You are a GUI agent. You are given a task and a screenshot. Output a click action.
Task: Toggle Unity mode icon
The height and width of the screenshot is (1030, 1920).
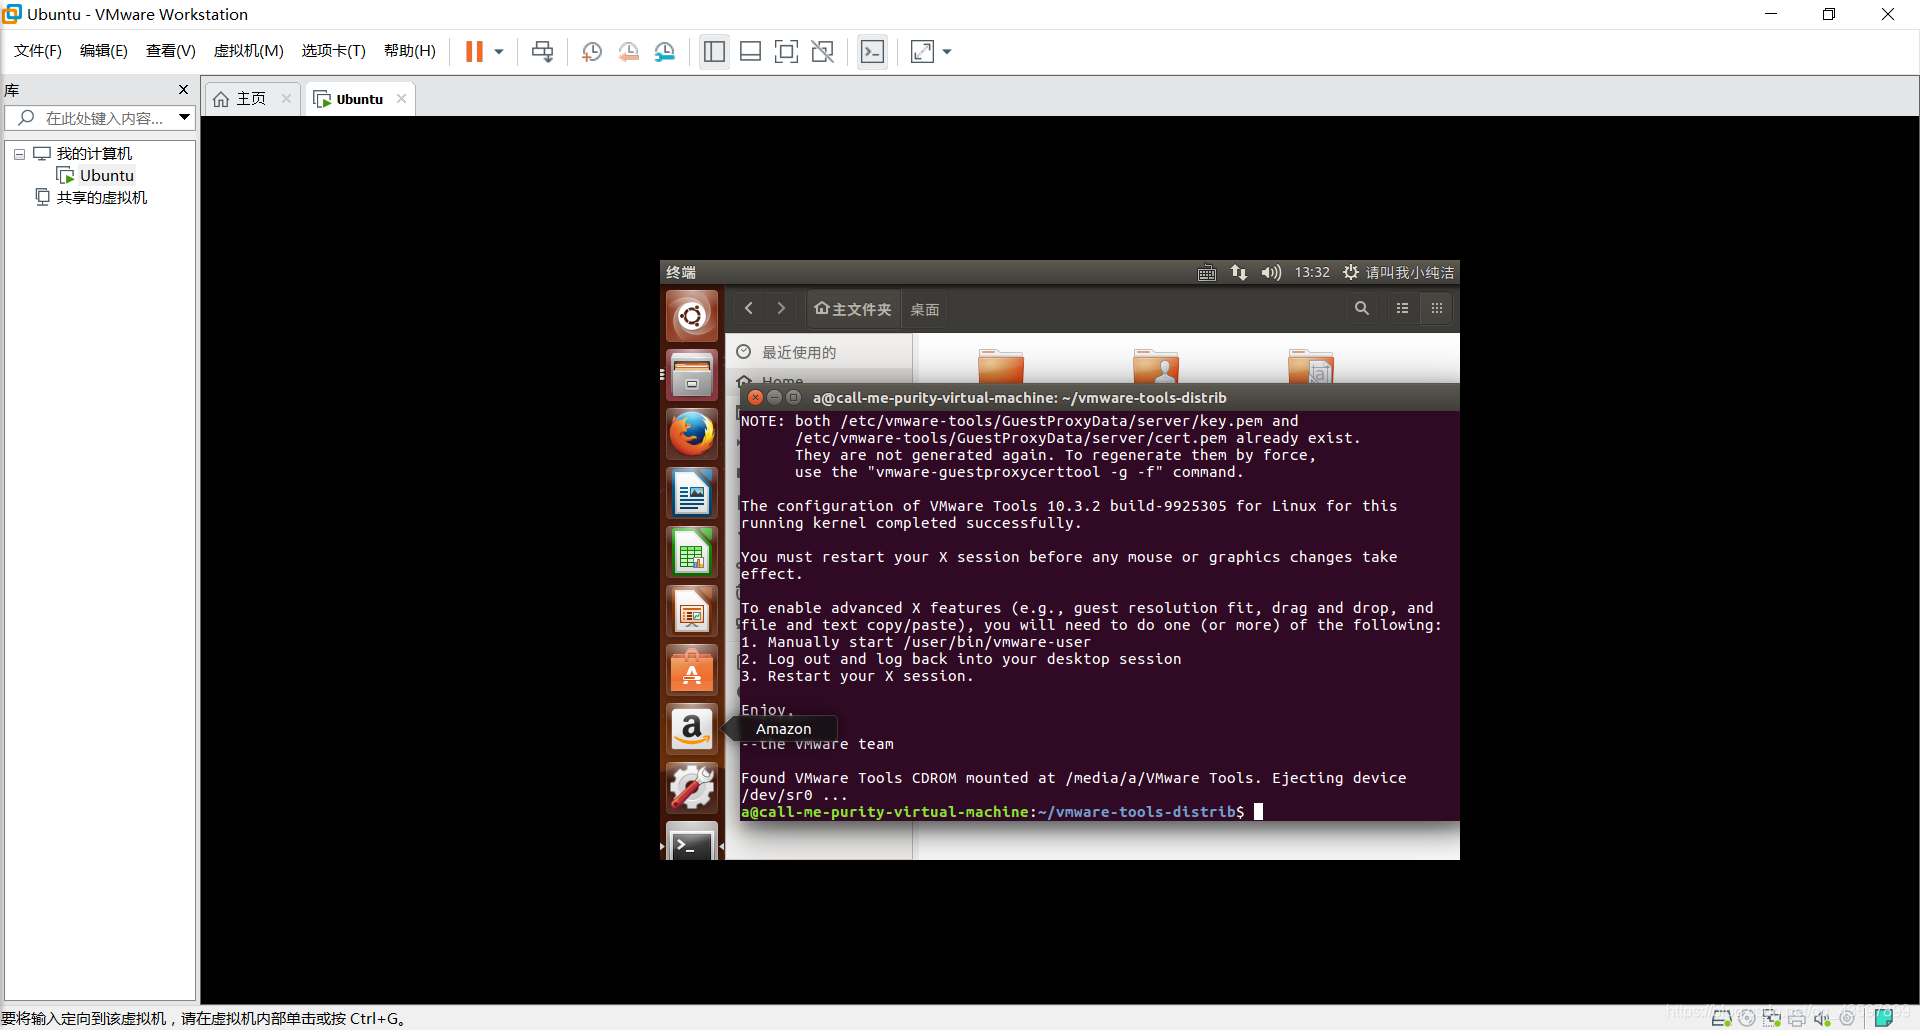(x=823, y=52)
